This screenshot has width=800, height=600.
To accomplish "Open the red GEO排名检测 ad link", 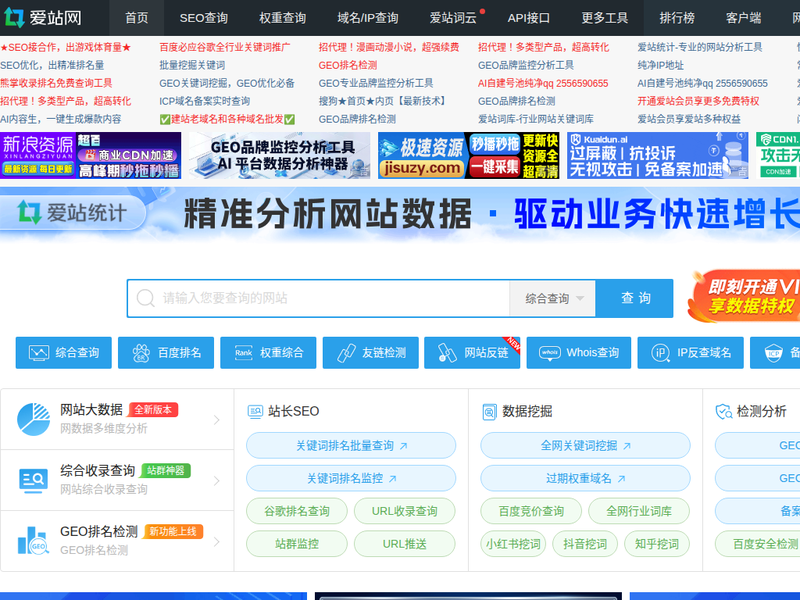I will [348, 65].
